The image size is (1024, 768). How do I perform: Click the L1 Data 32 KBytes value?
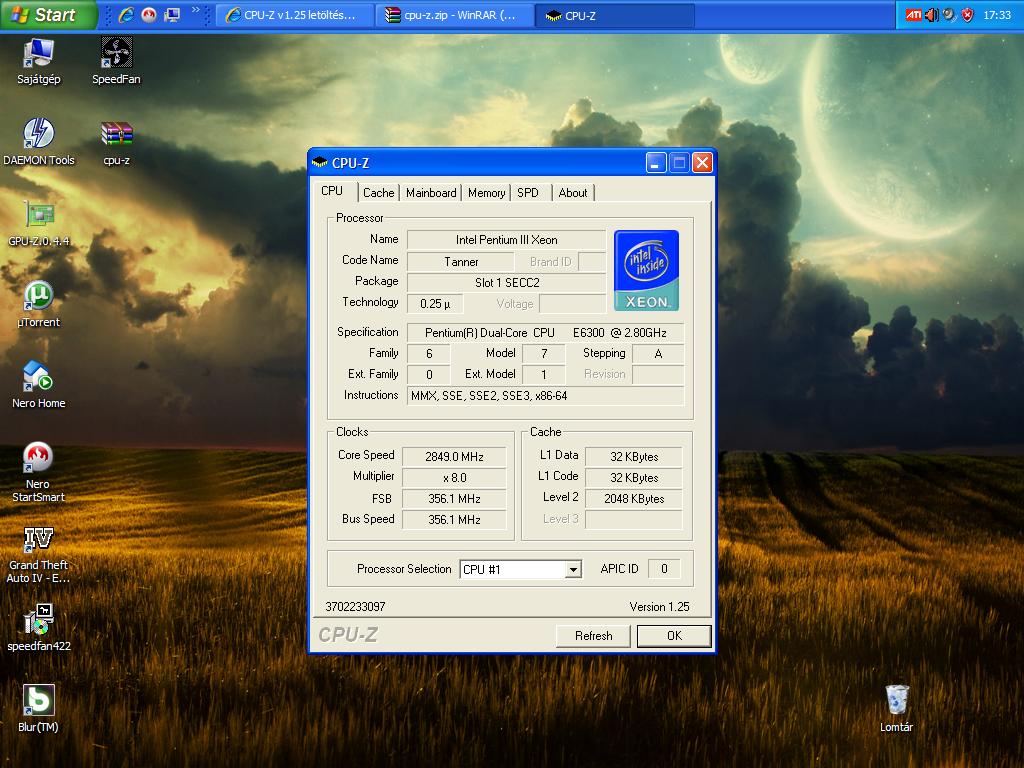point(634,456)
